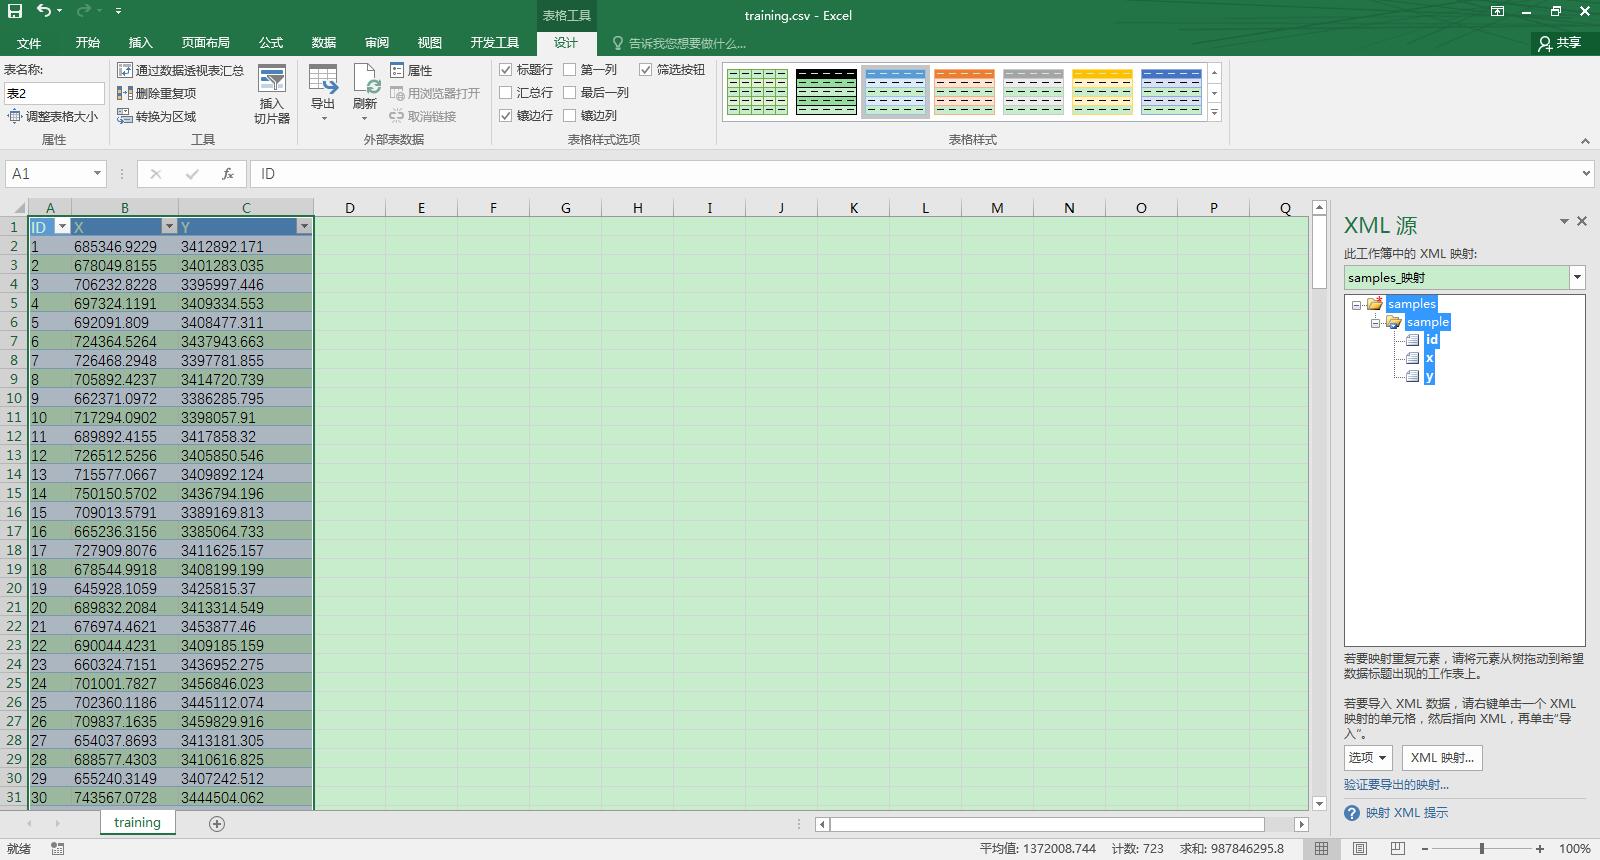Click the verify map for export link

tap(1396, 785)
